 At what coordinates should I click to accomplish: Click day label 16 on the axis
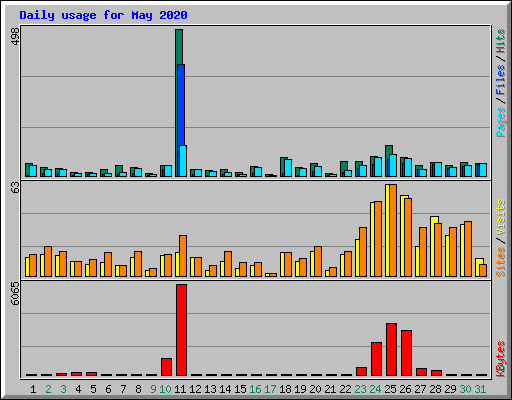coord(255,389)
